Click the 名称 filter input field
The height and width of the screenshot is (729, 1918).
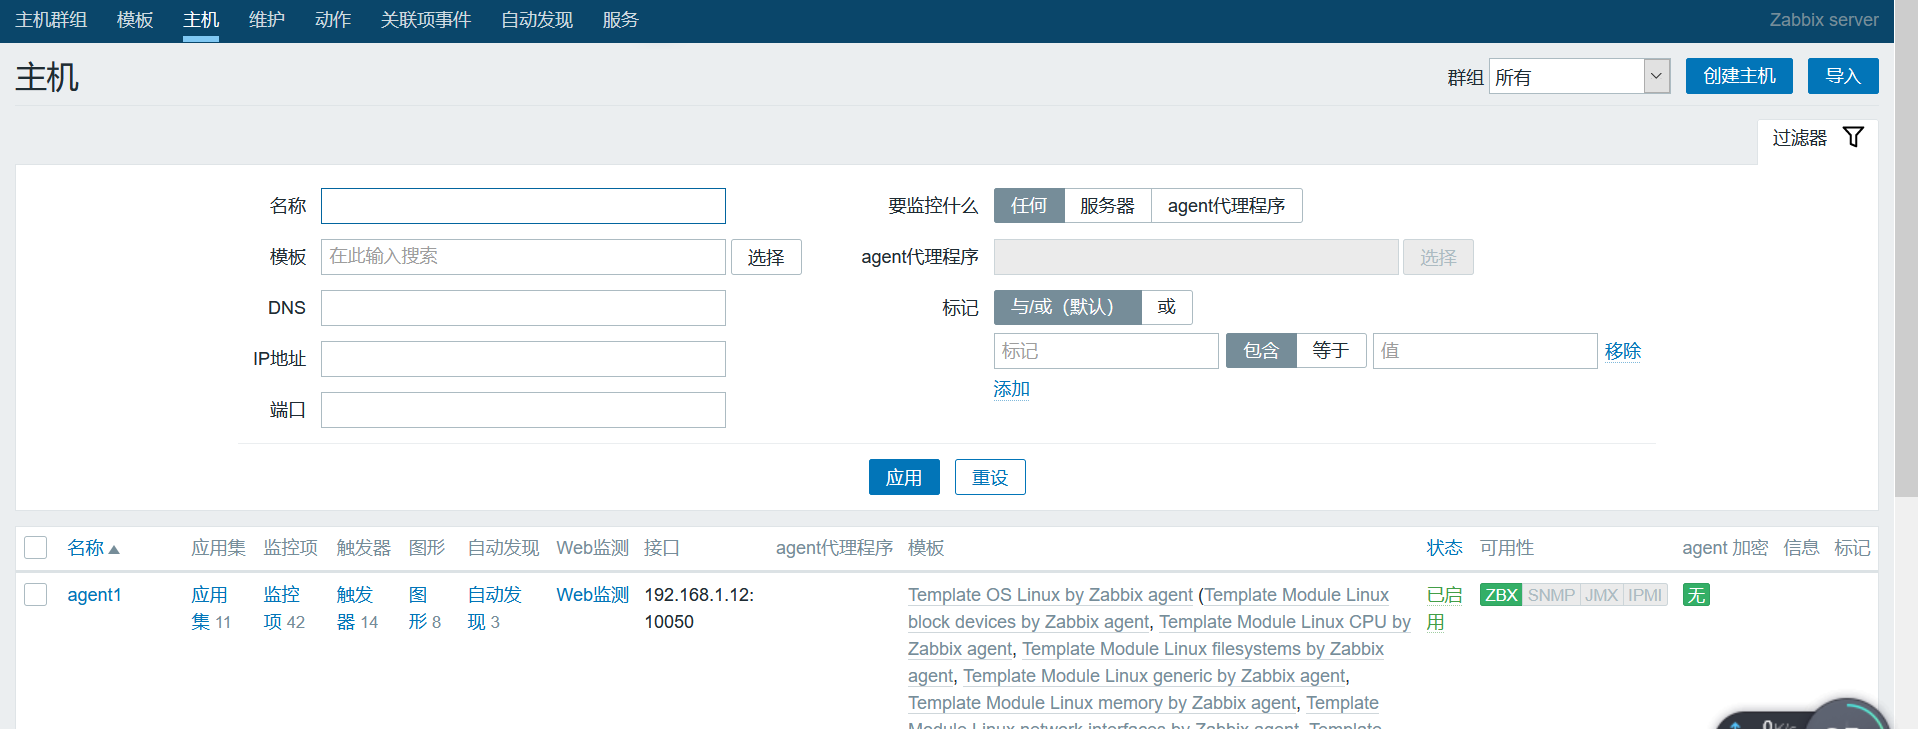point(523,206)
